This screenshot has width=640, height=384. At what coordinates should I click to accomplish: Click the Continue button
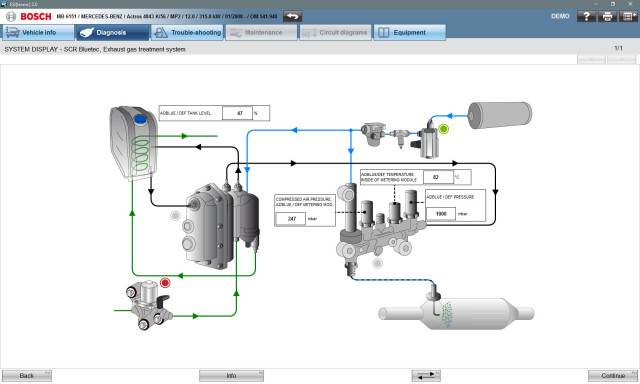click(x=613, y=375)
